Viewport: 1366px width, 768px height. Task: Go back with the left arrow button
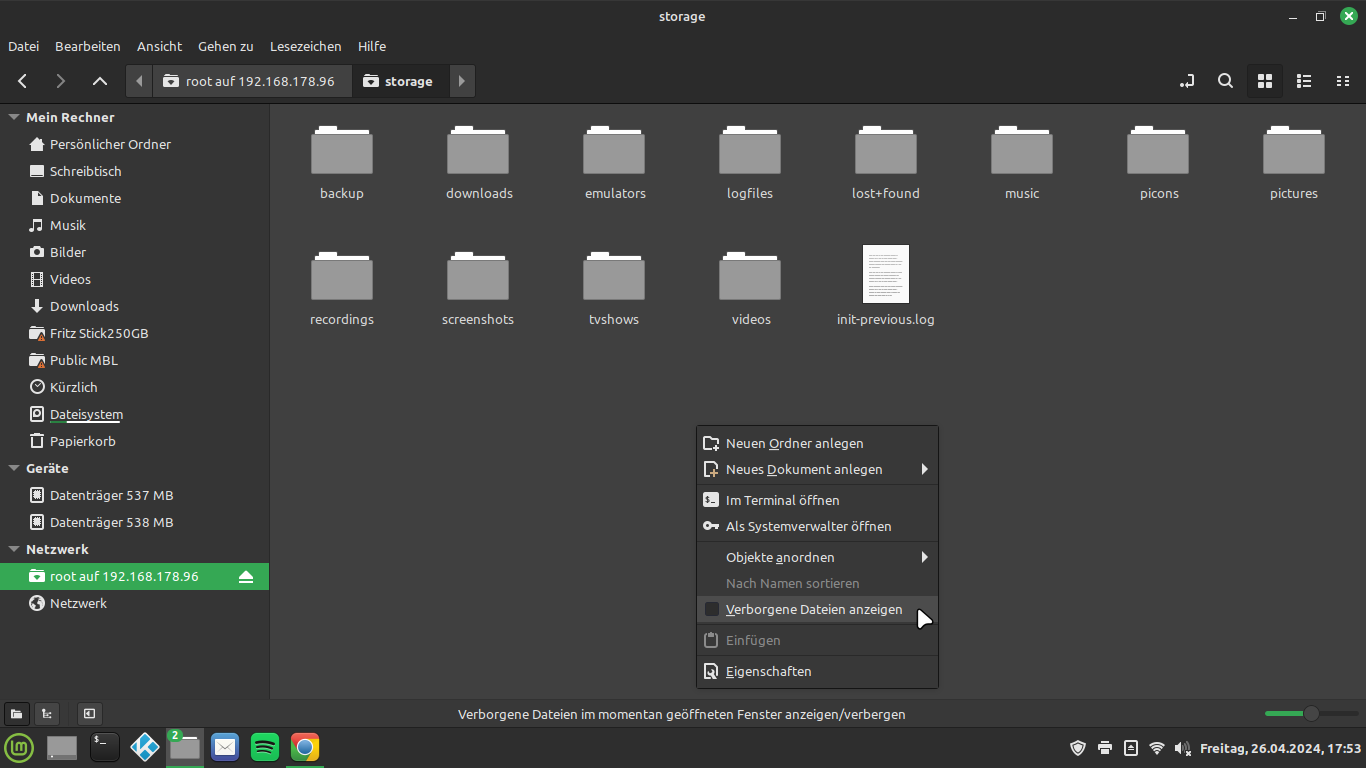tap(23, 81)
